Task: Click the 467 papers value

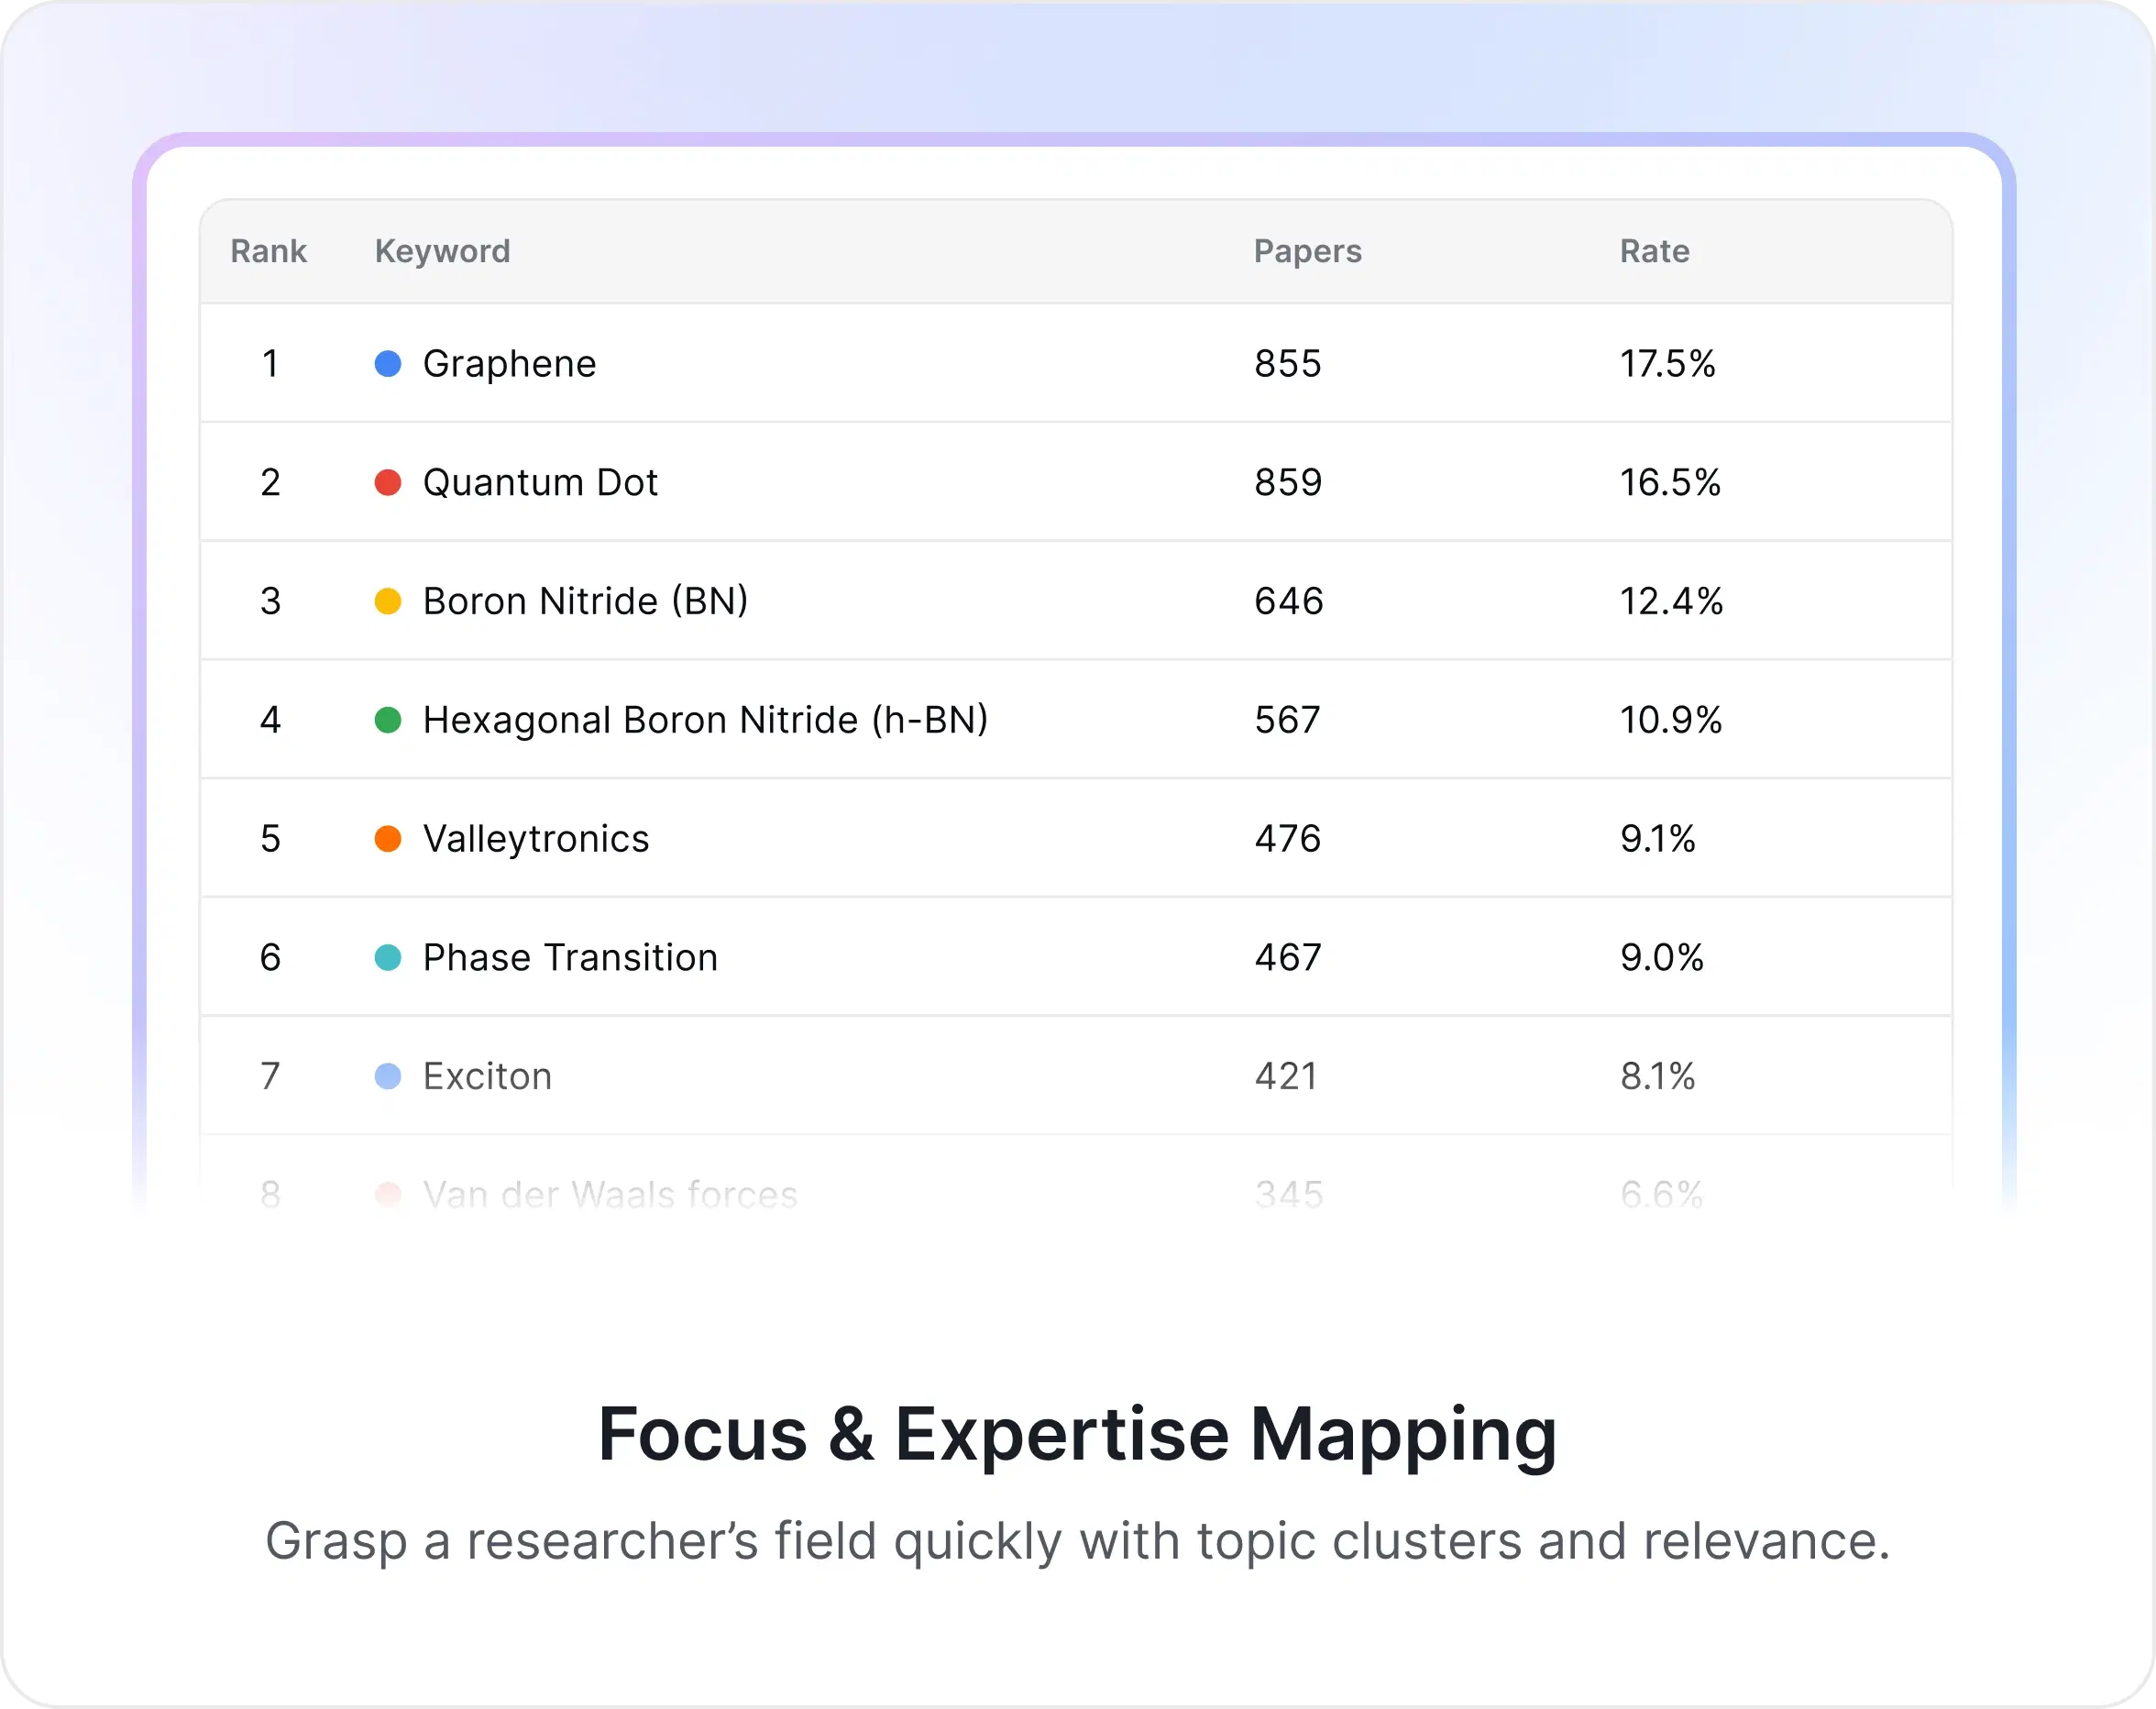Action: 1288,958
